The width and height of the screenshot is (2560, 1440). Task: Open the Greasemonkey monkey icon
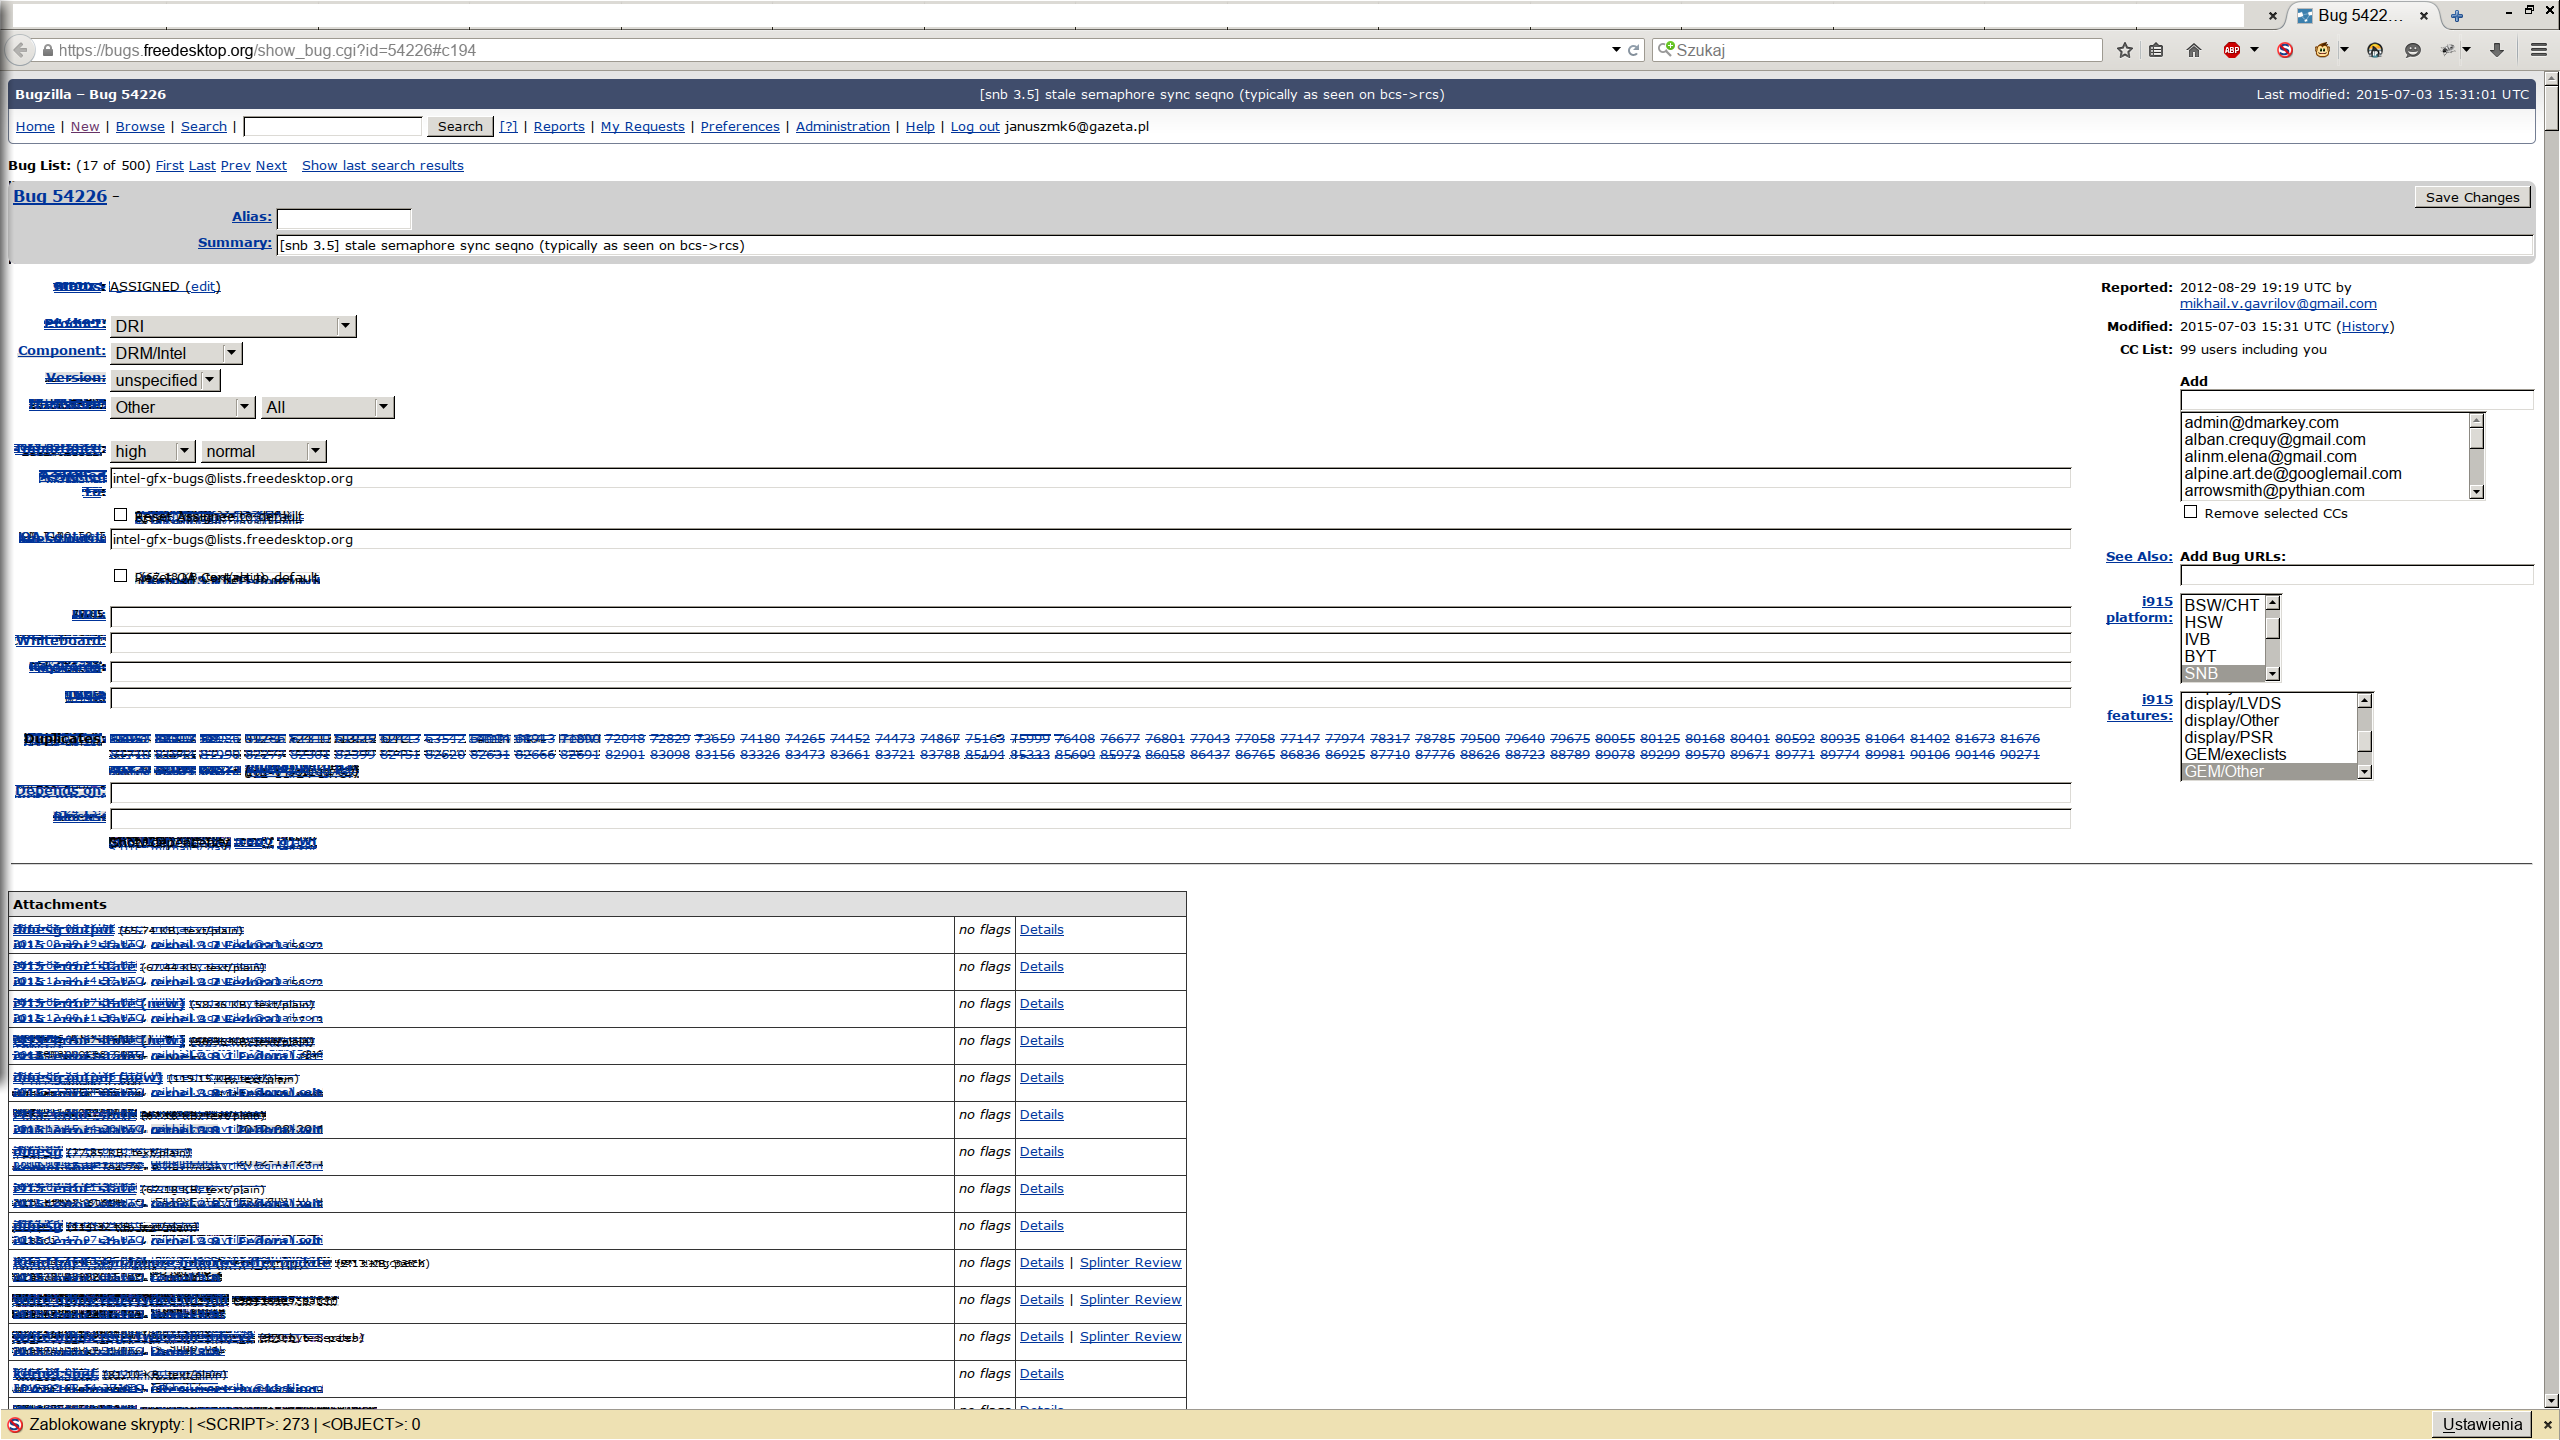point(2322,50)
